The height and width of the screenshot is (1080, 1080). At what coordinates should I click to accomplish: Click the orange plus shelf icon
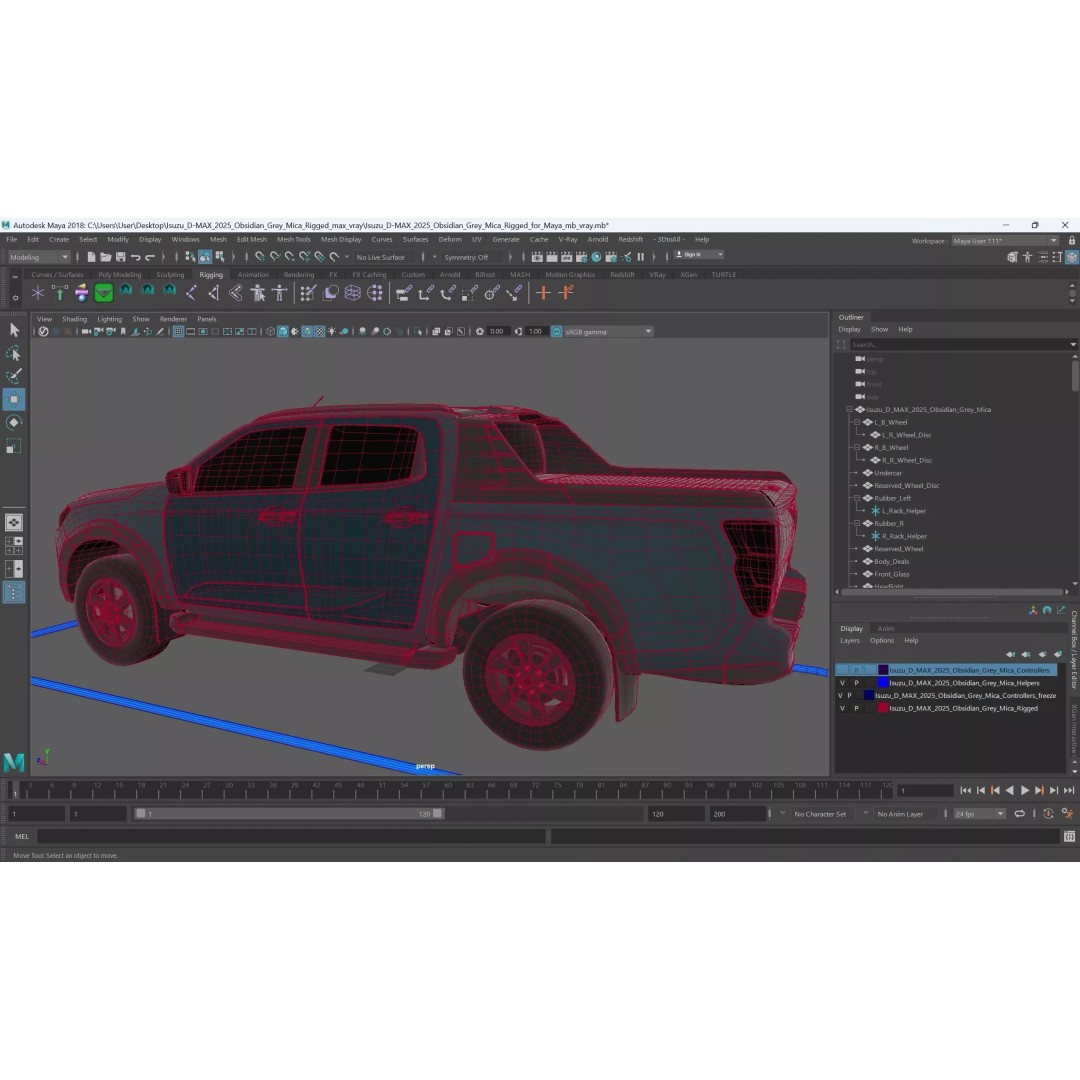tap(543, 293)
